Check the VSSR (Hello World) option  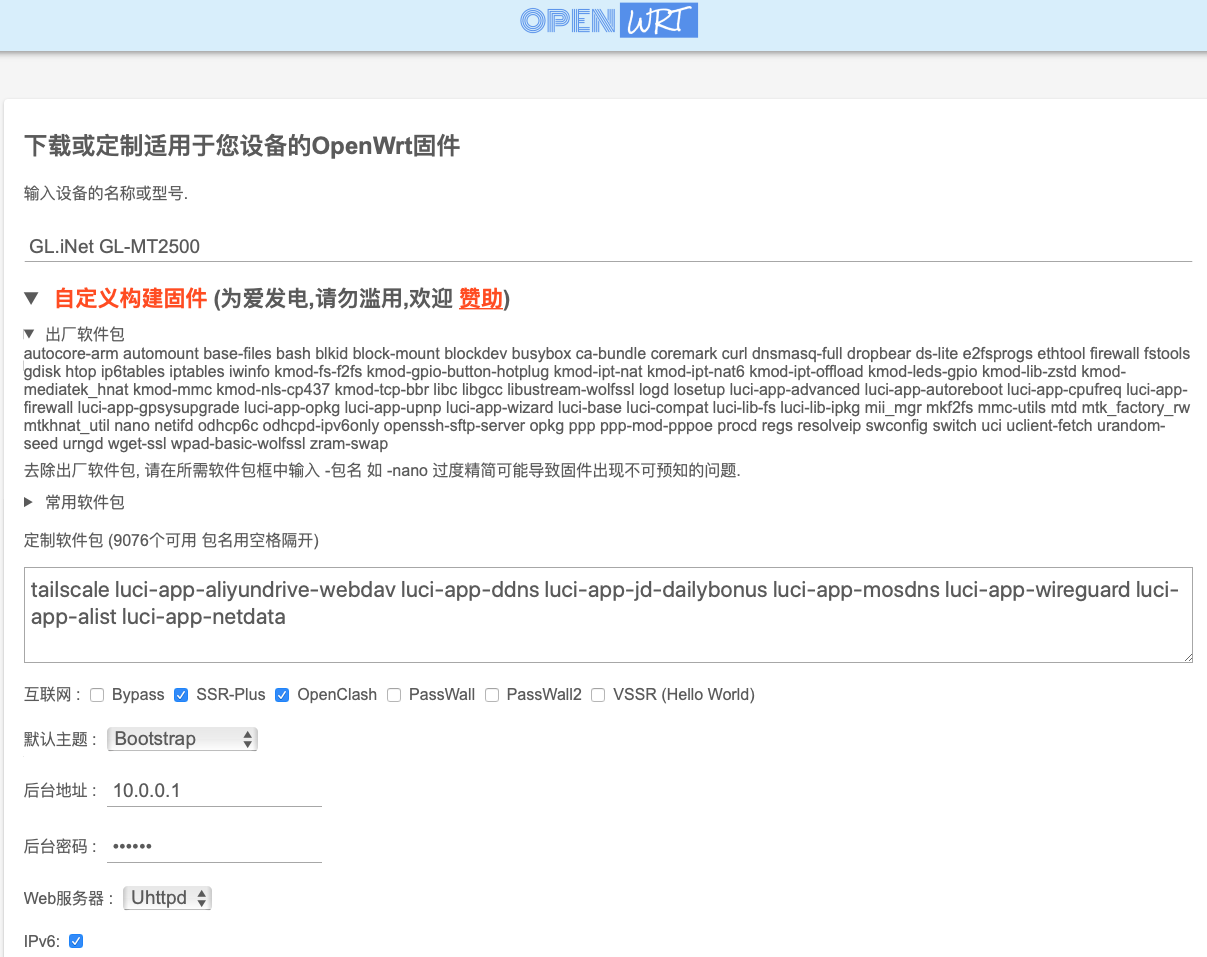pos(598,694)
